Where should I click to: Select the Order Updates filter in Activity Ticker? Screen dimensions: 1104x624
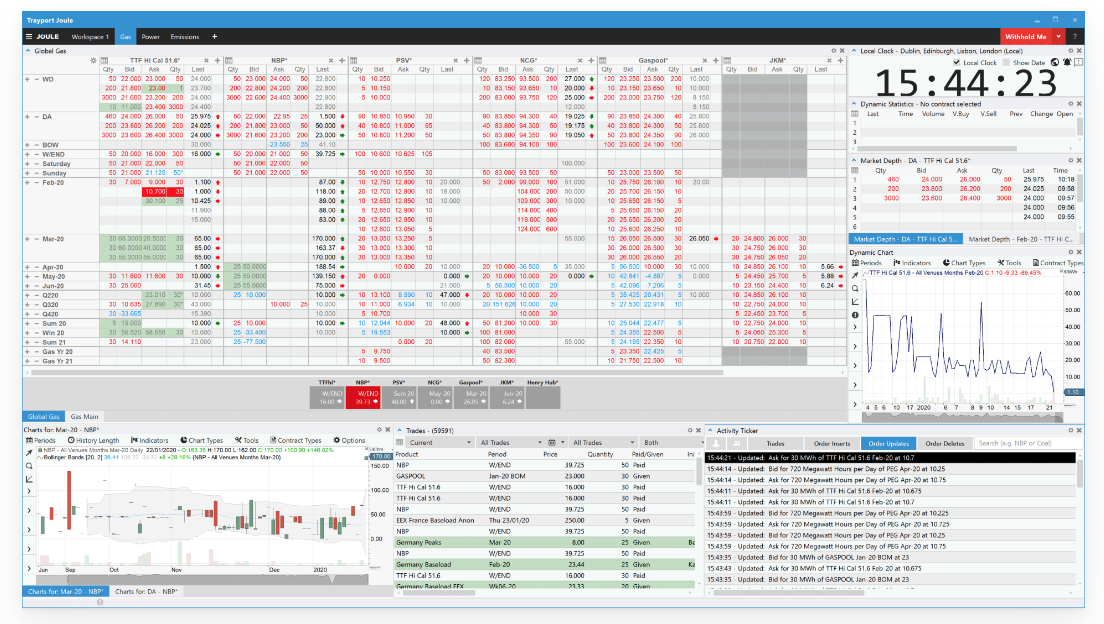coord(889,441)
